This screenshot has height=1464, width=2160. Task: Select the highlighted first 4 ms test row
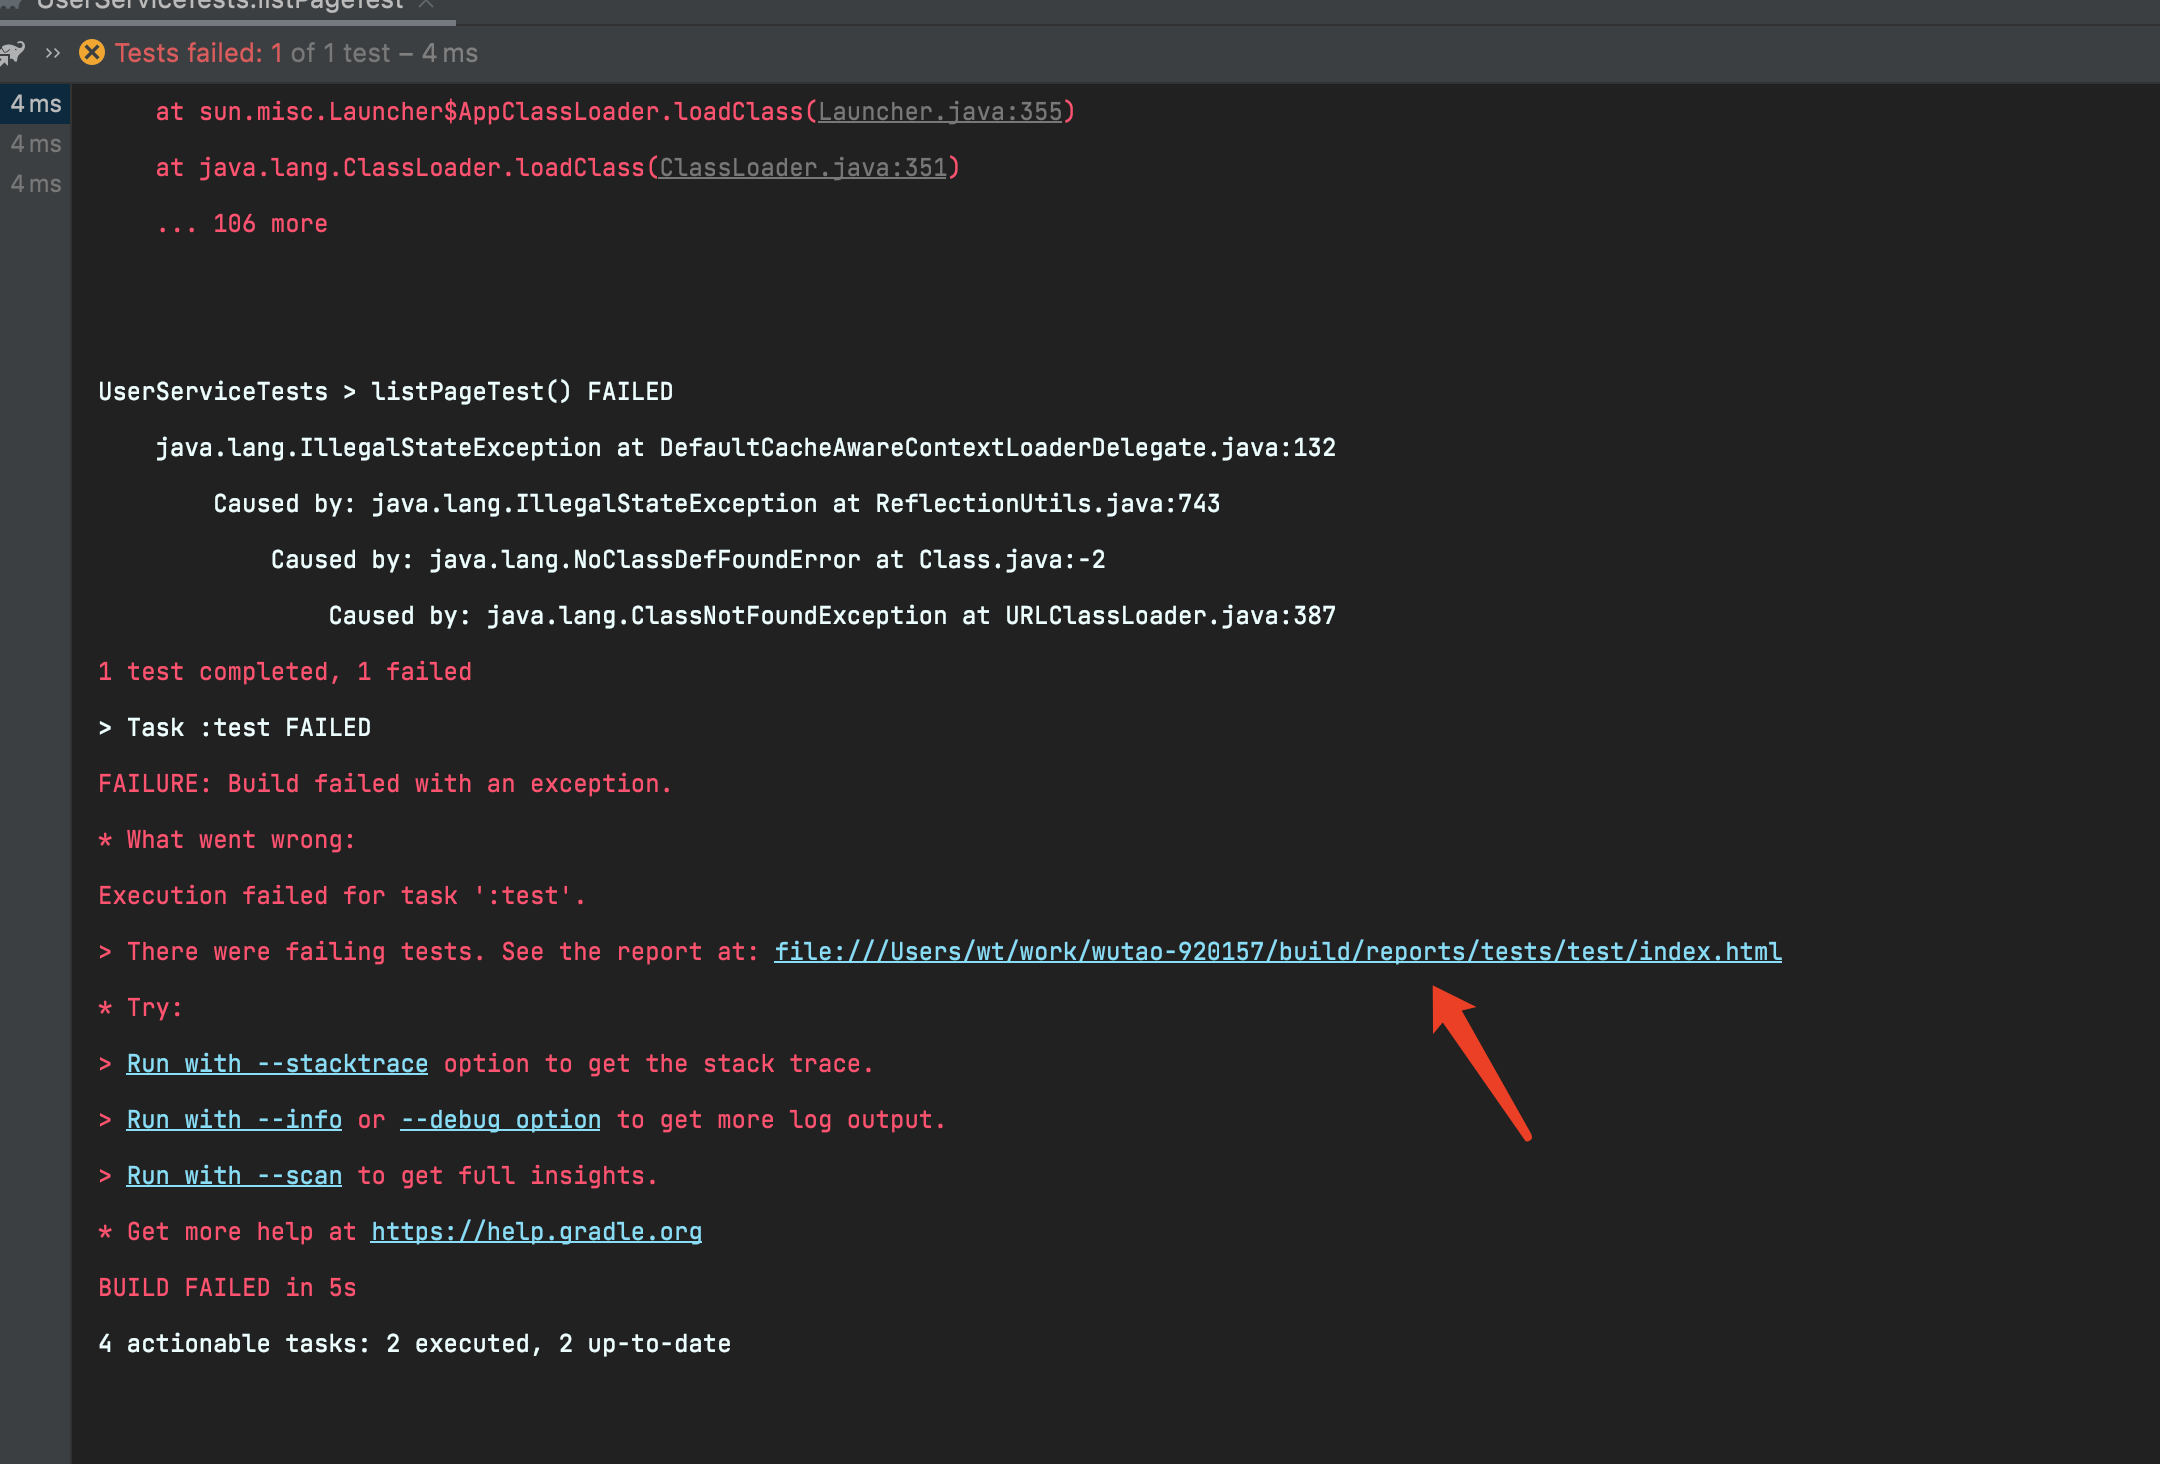click(x=36, y=104)
